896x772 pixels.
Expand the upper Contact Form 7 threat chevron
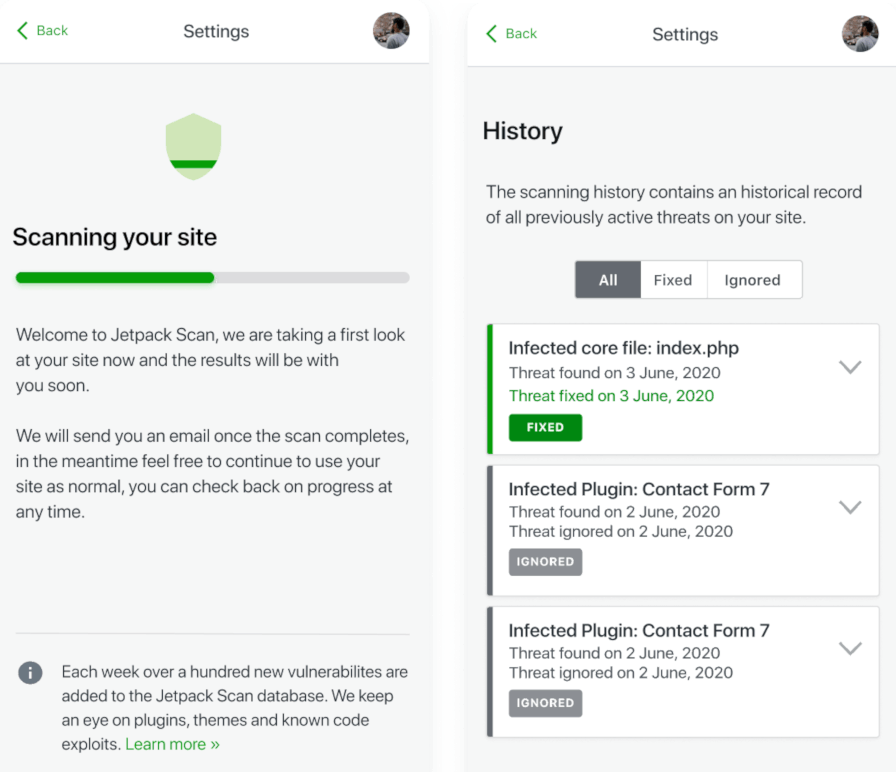pos(849,507)
